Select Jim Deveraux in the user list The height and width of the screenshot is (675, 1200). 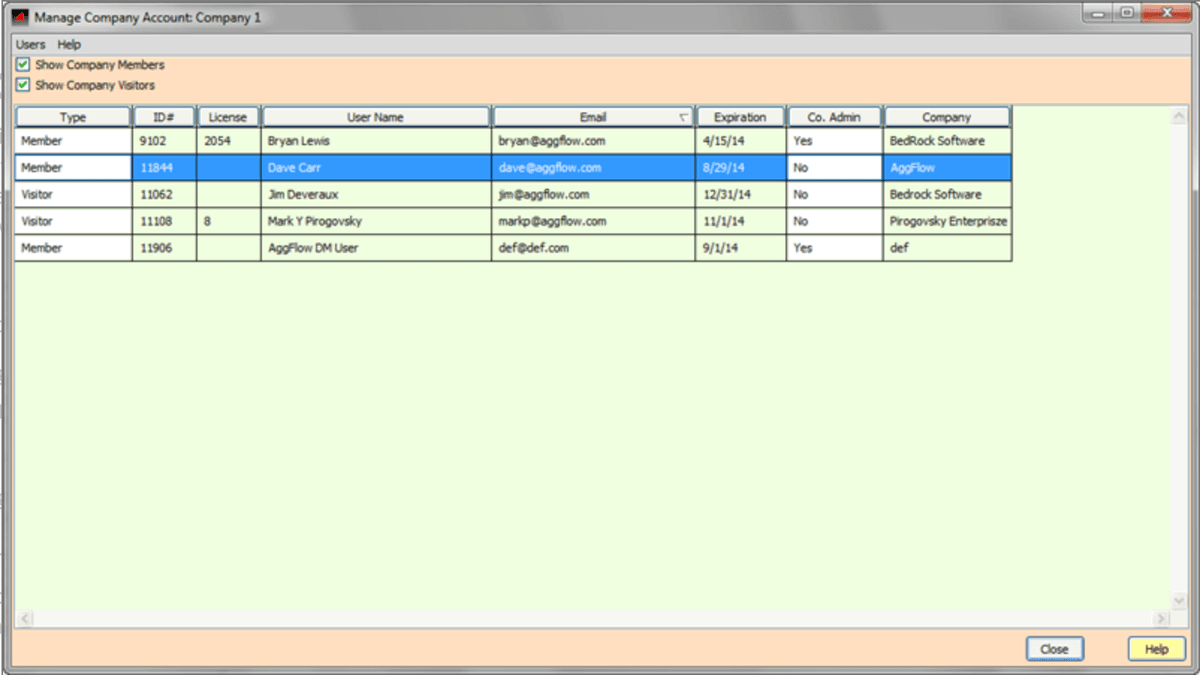coord(375,195)
